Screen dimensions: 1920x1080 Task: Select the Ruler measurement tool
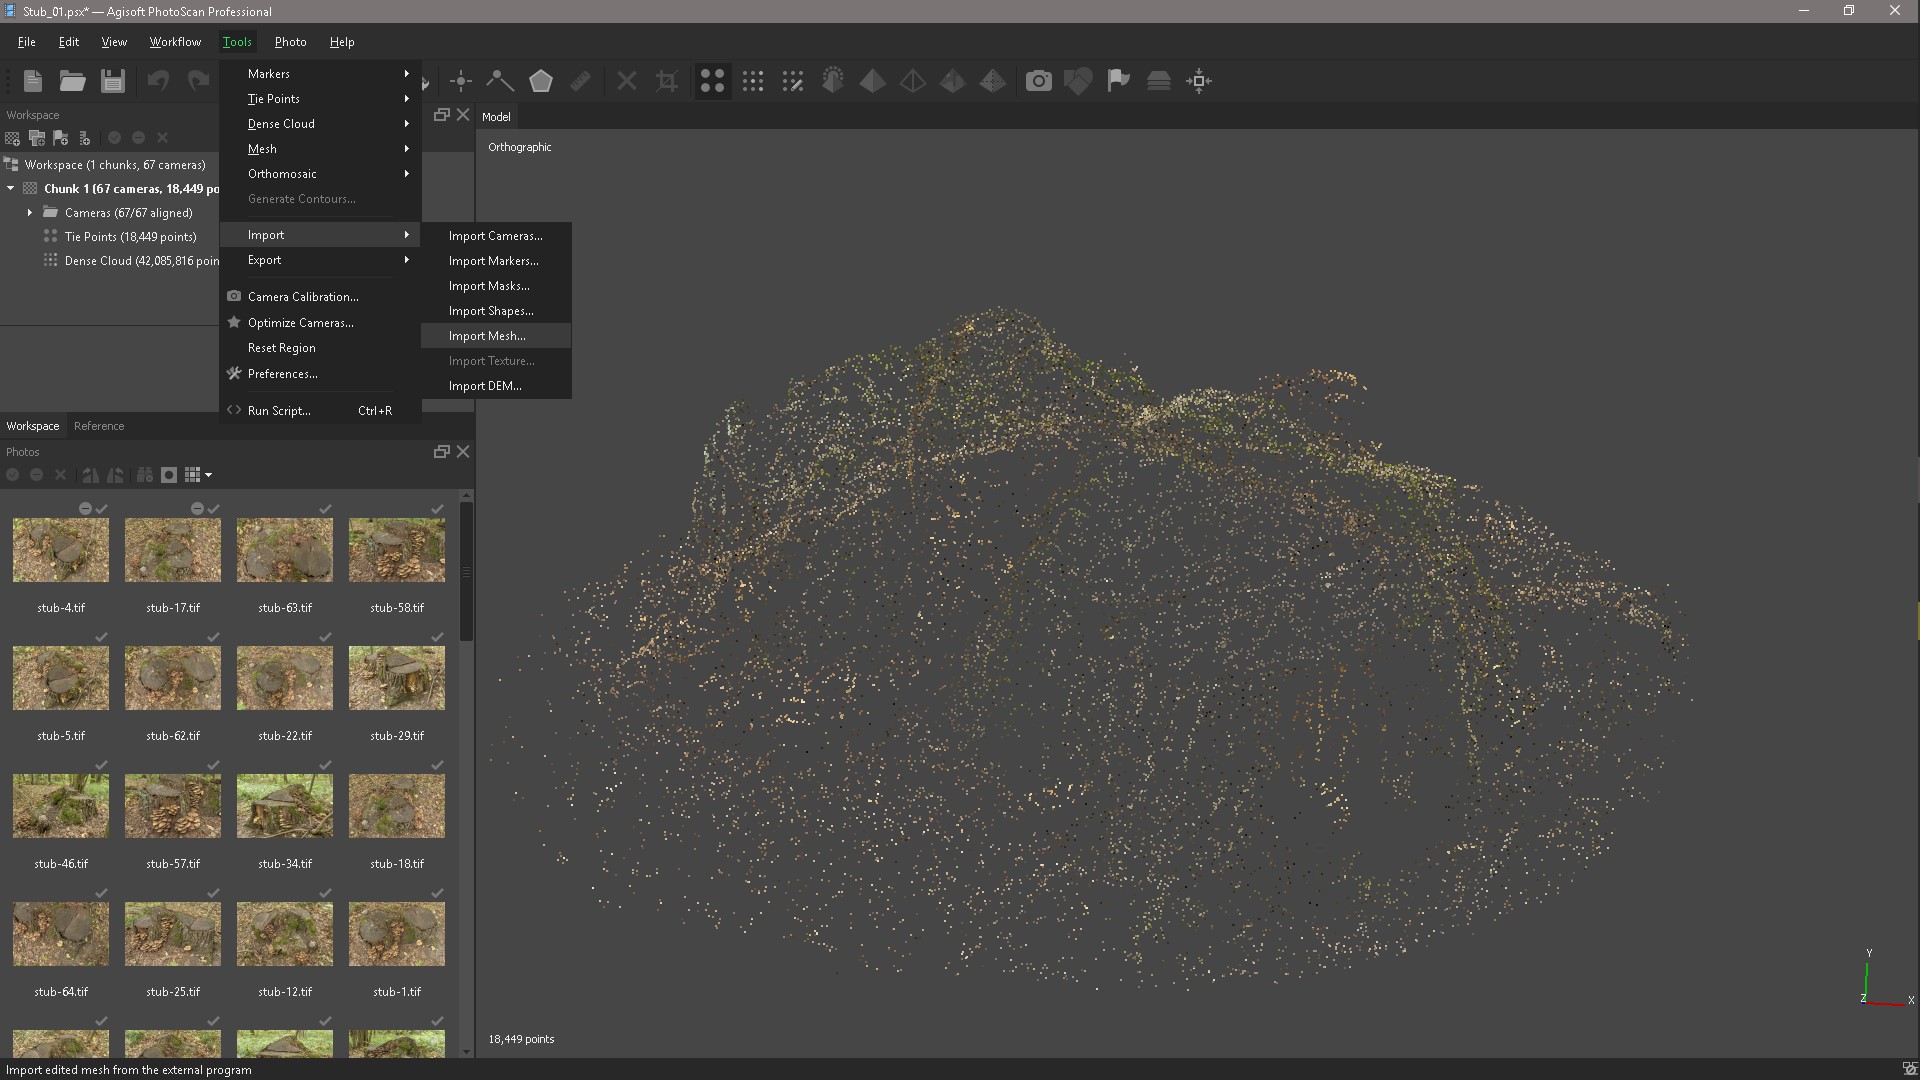tap(581, 81)
